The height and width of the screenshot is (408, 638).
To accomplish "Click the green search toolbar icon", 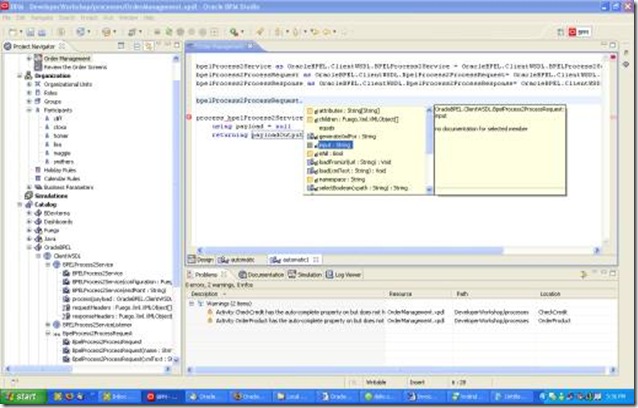I will tap(234, 32).
